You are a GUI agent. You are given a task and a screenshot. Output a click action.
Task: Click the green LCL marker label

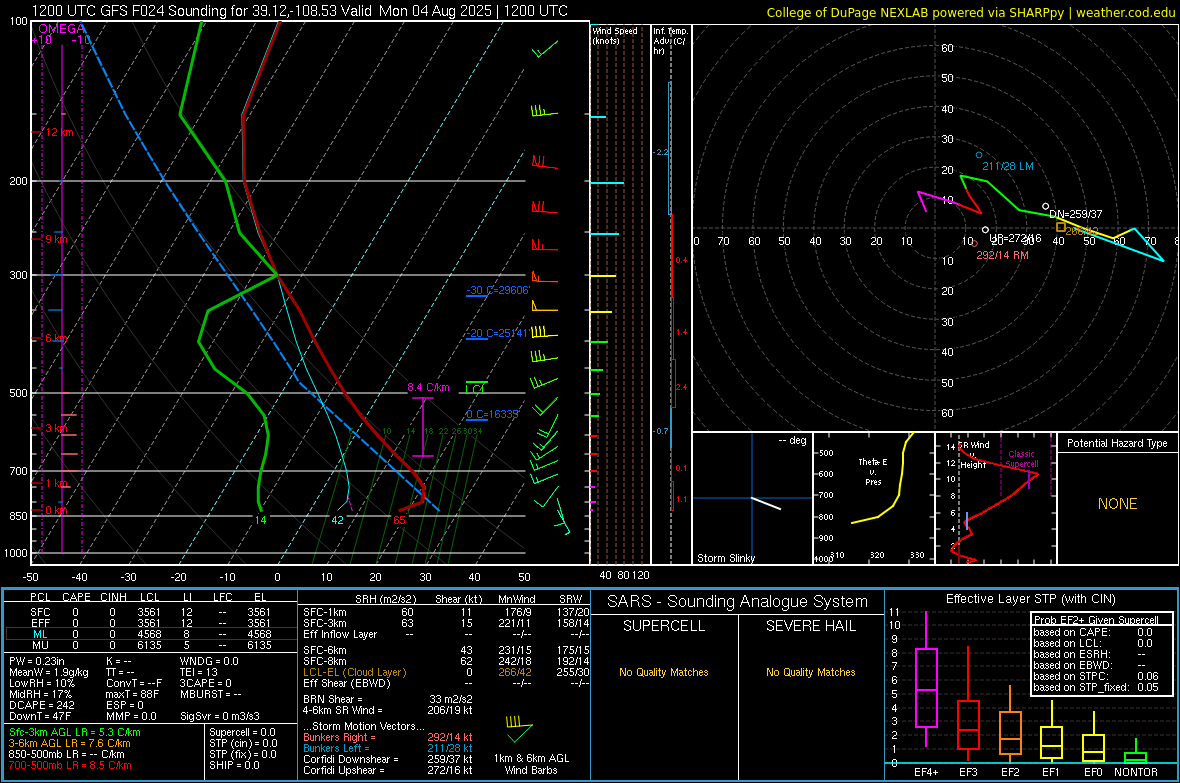click(476, 388)
